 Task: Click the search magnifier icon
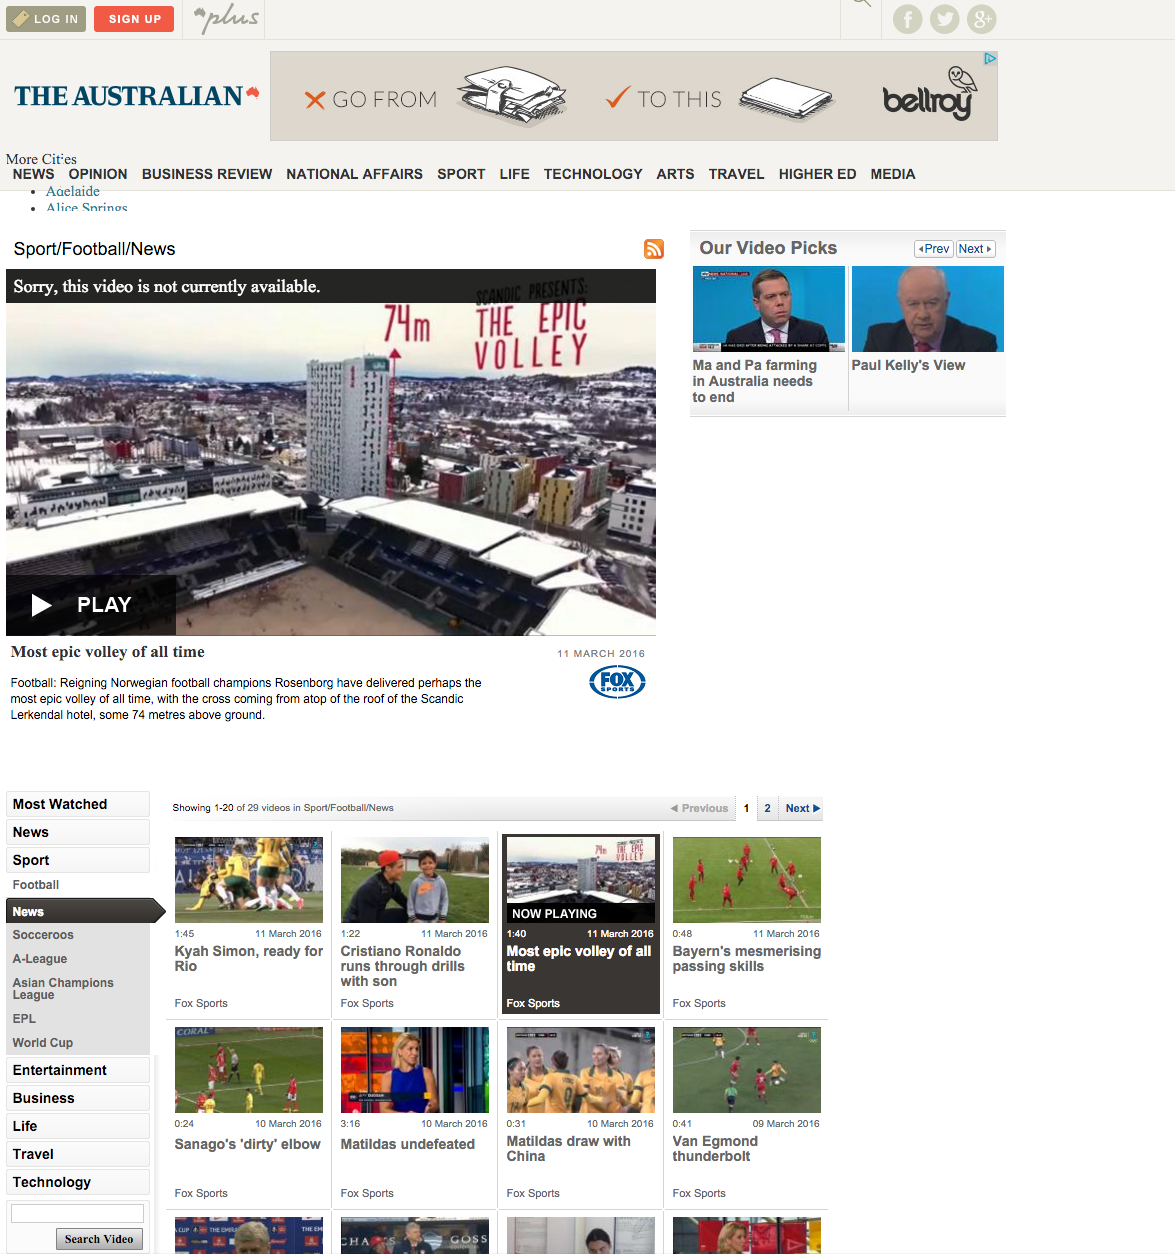point(861,3)
